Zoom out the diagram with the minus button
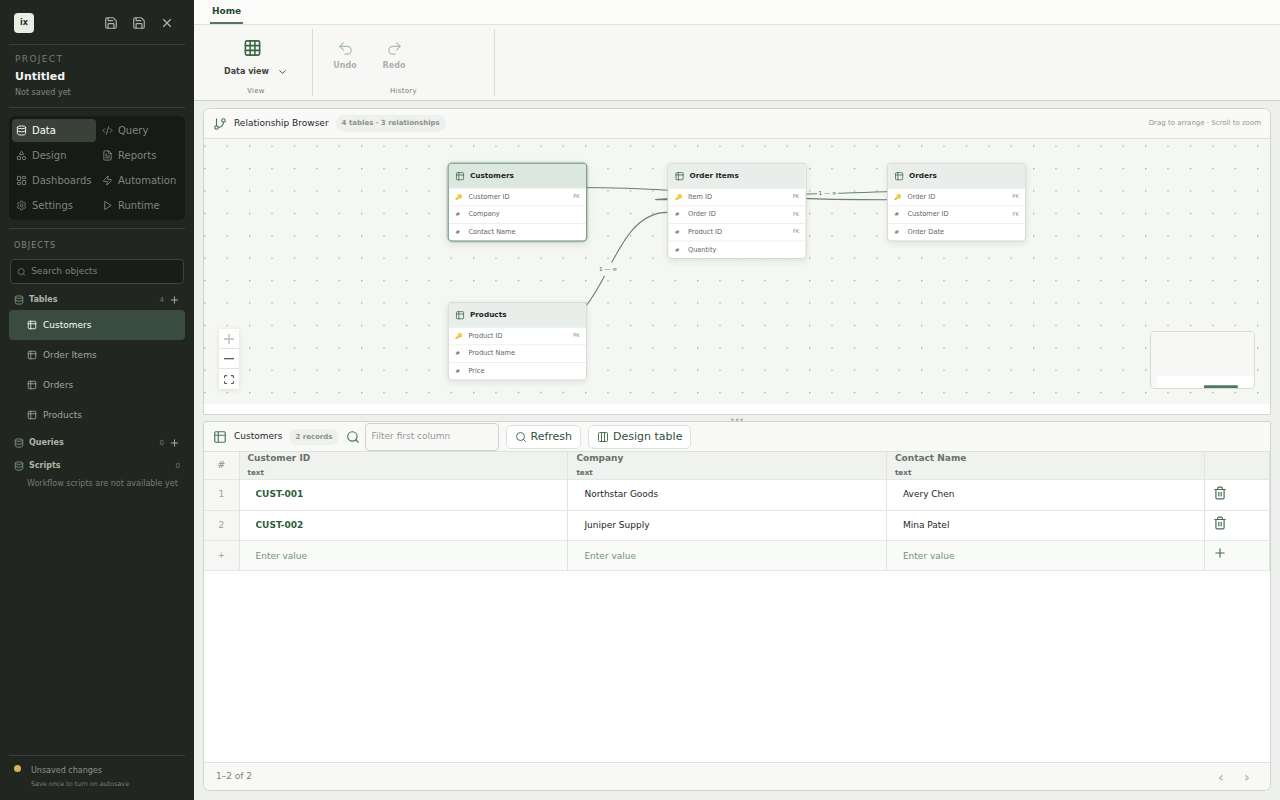This screenshot has height=800, width=1280. click(229, 359)
